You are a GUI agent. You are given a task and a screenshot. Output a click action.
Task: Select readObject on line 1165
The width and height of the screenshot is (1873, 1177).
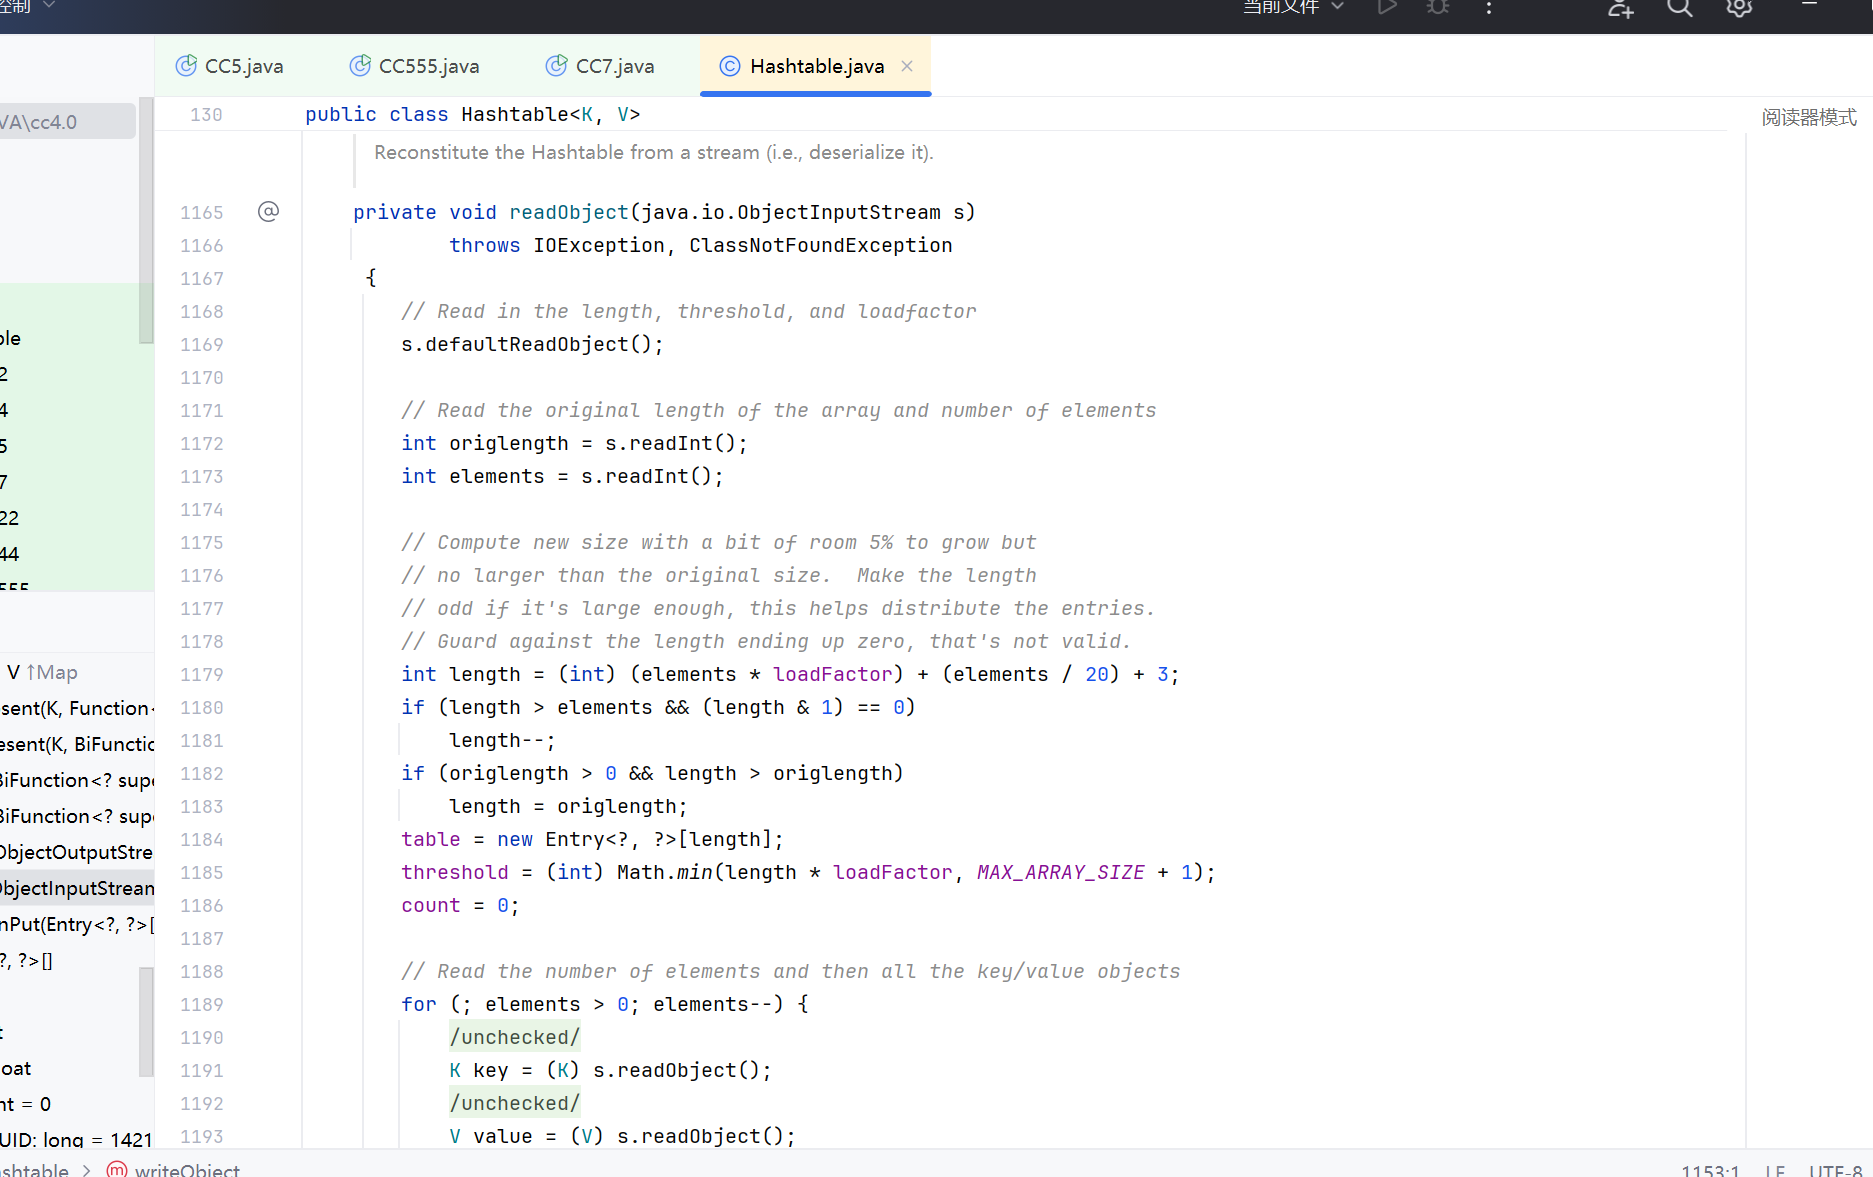click(567, 211)
